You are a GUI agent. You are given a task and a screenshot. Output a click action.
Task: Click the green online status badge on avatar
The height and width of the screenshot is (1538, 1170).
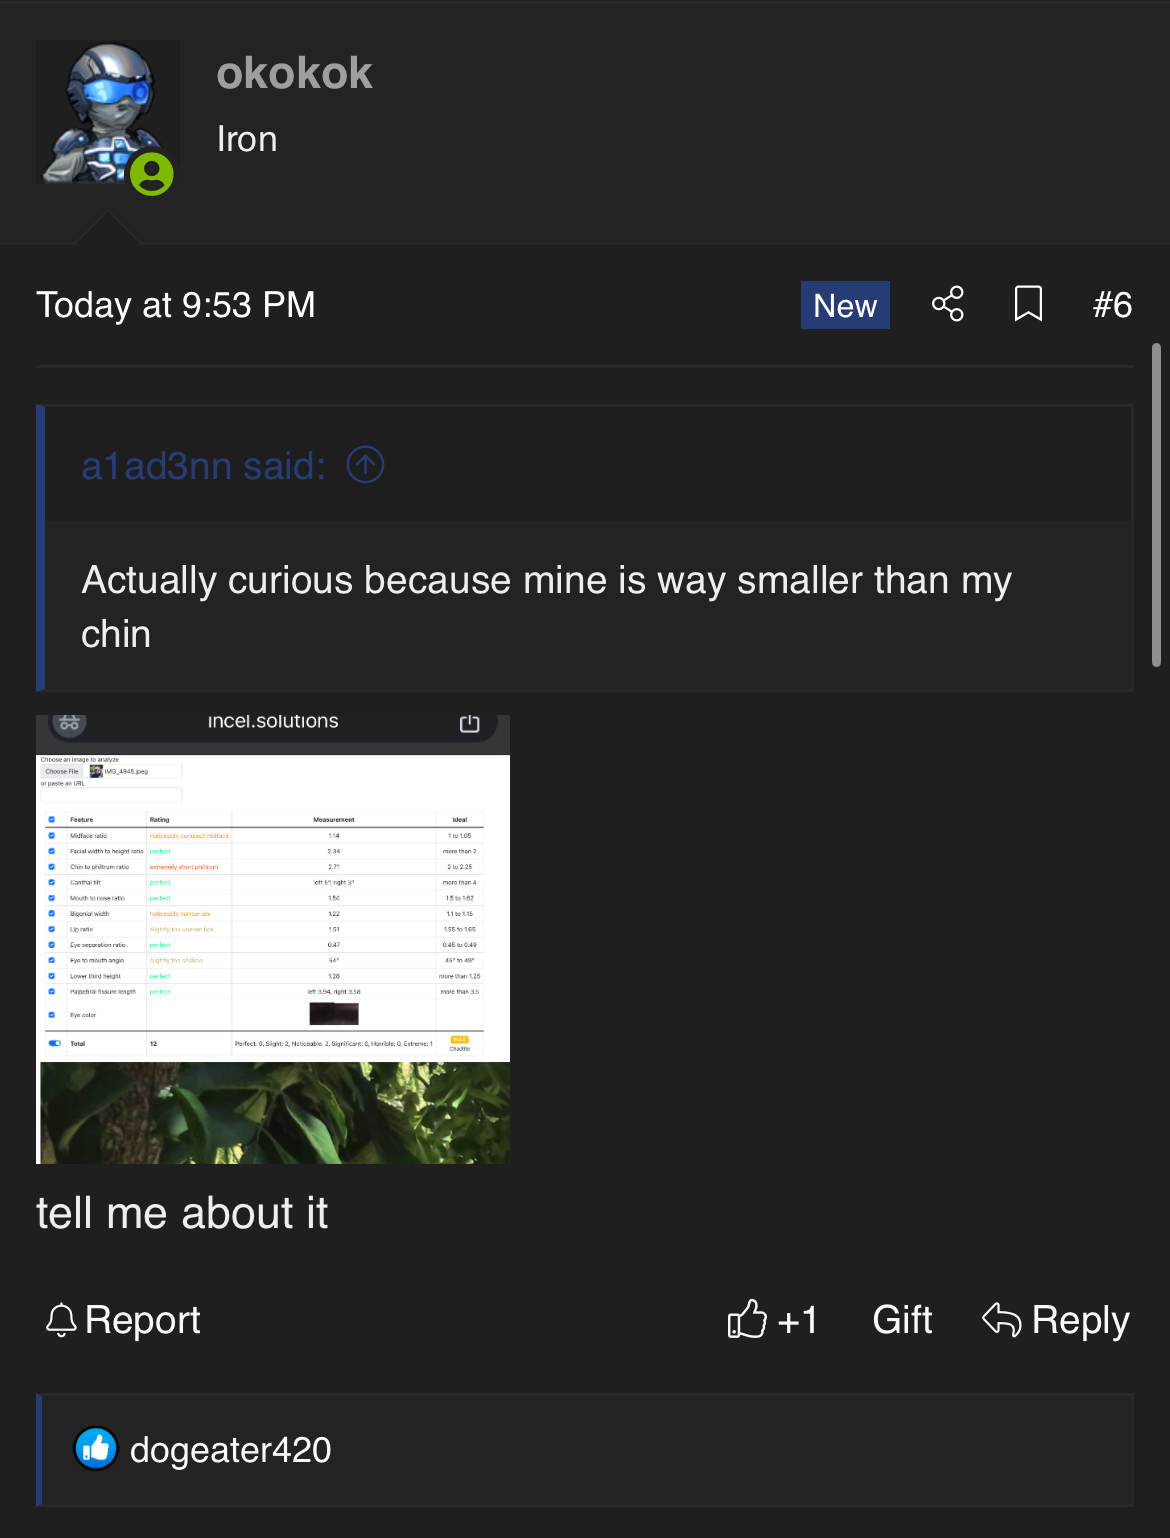[152, 175]
